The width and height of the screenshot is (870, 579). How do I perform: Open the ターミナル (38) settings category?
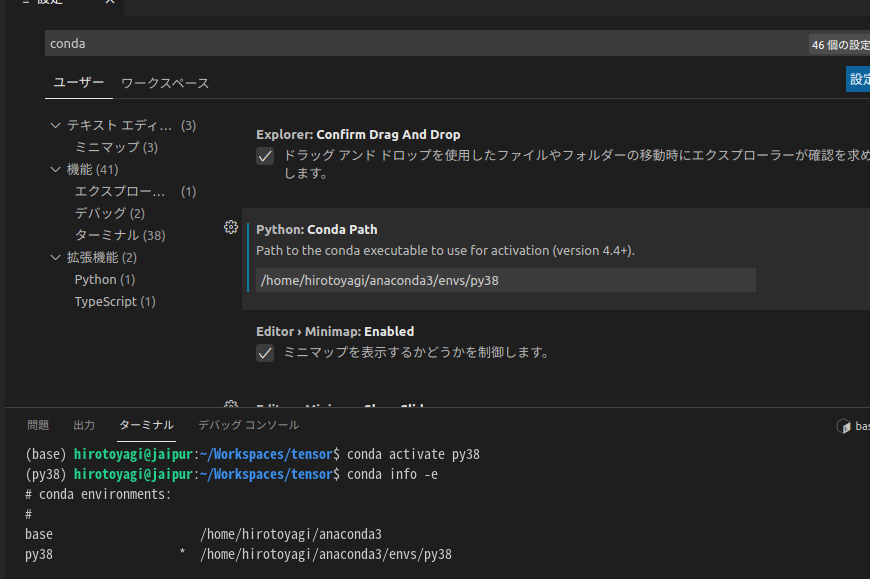(x=119, y=235)
